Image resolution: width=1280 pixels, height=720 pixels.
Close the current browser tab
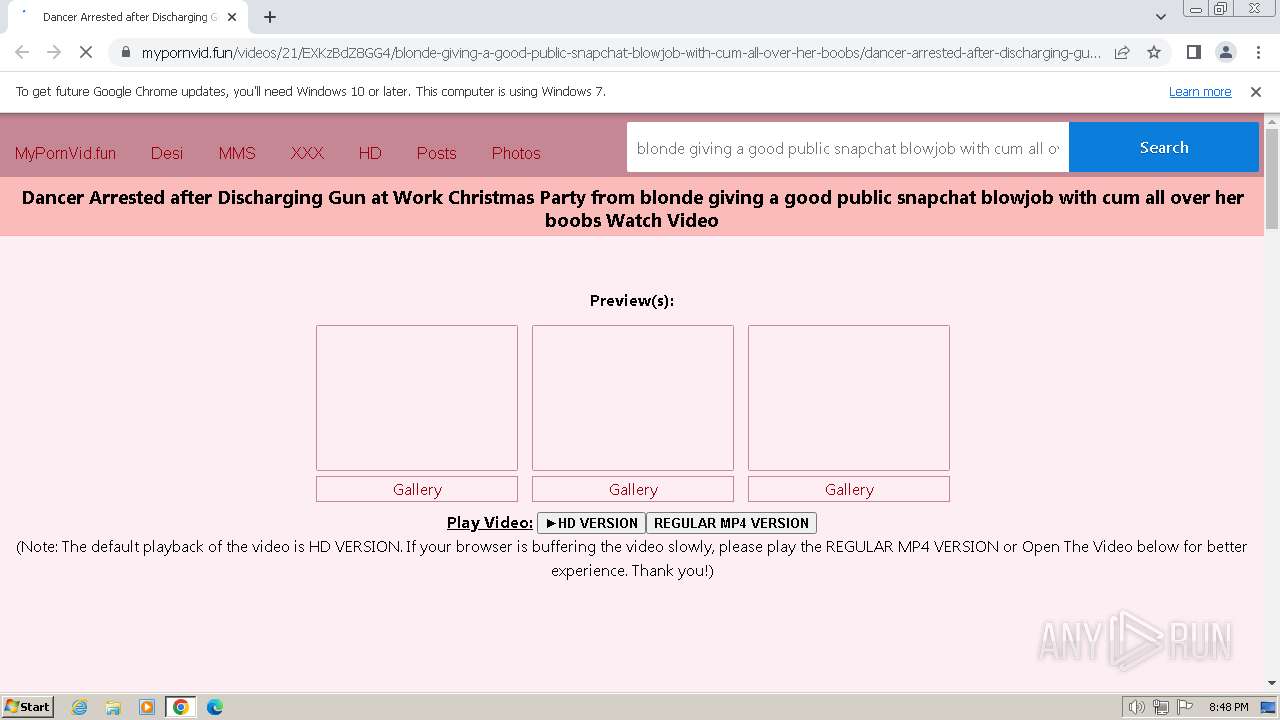(x=232, y=17)
